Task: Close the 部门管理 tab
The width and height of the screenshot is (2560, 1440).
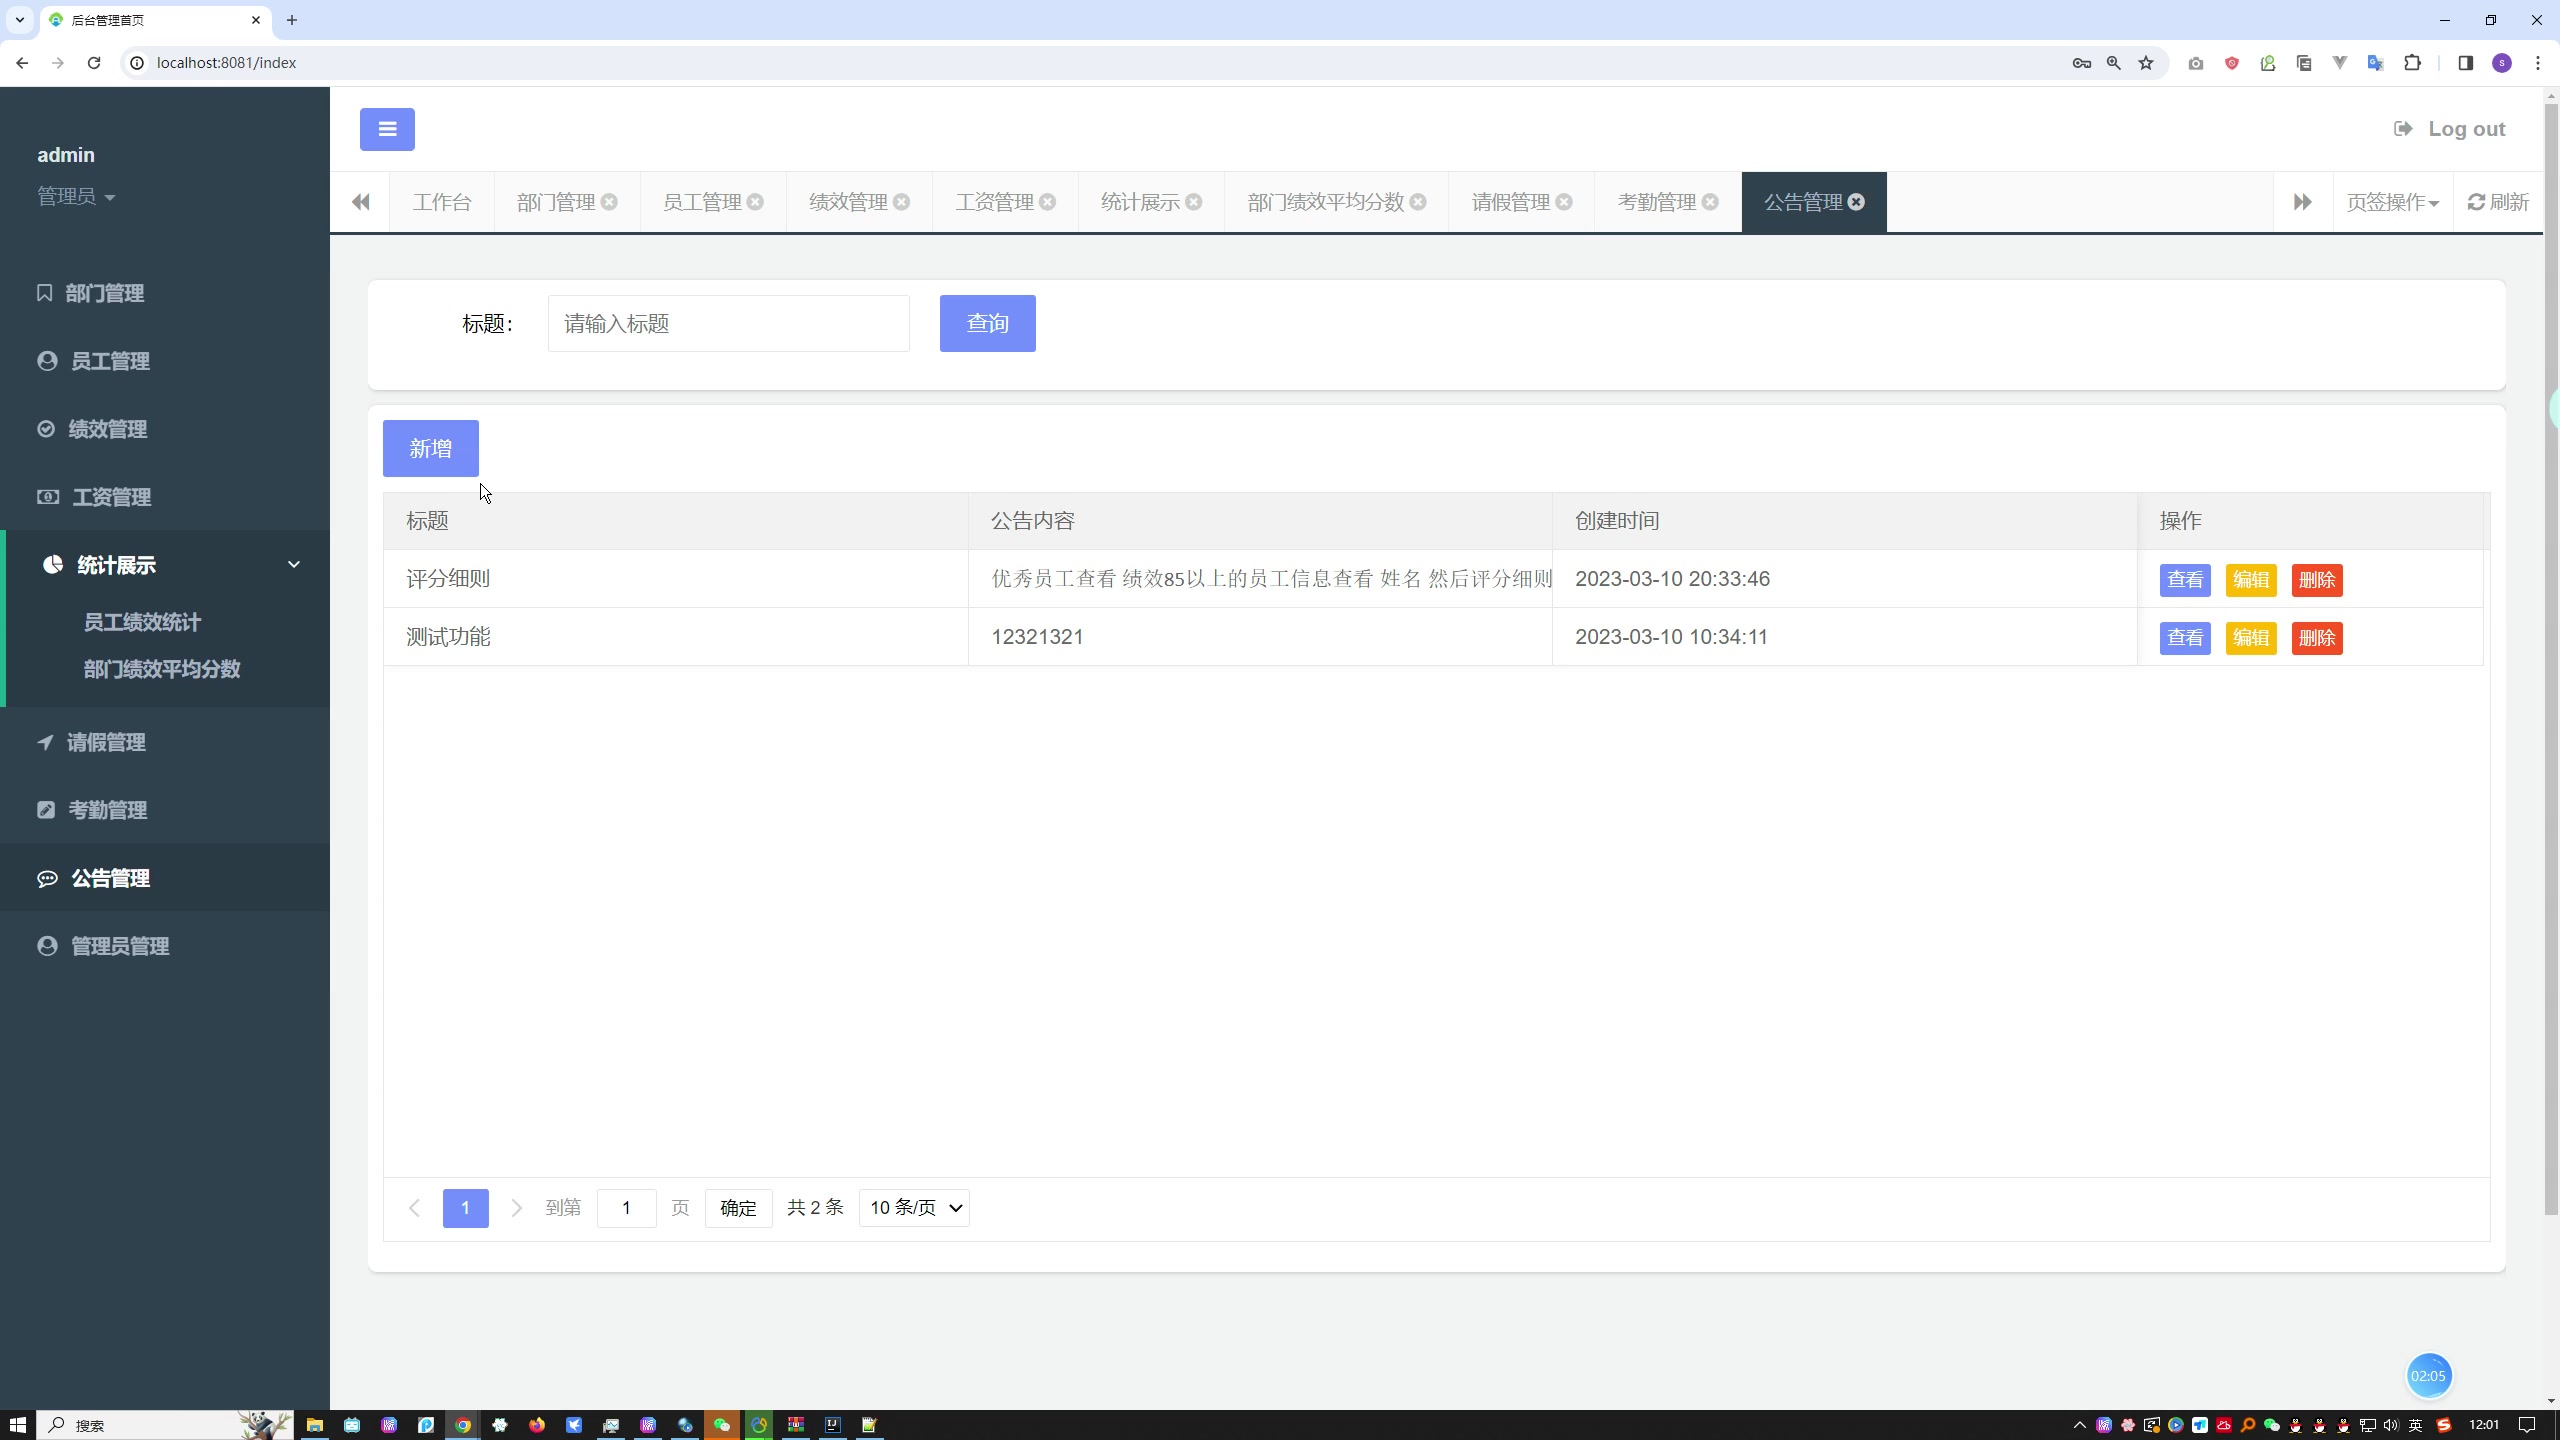Action: (609, 202)
